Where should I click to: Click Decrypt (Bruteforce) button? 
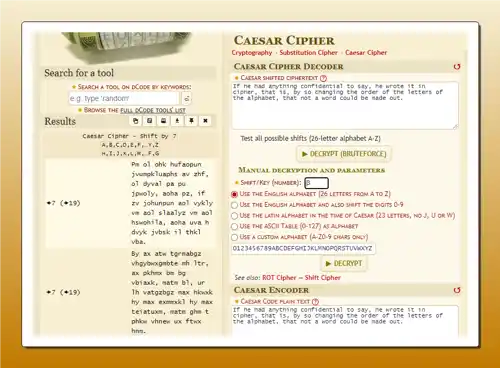(344, 154)
